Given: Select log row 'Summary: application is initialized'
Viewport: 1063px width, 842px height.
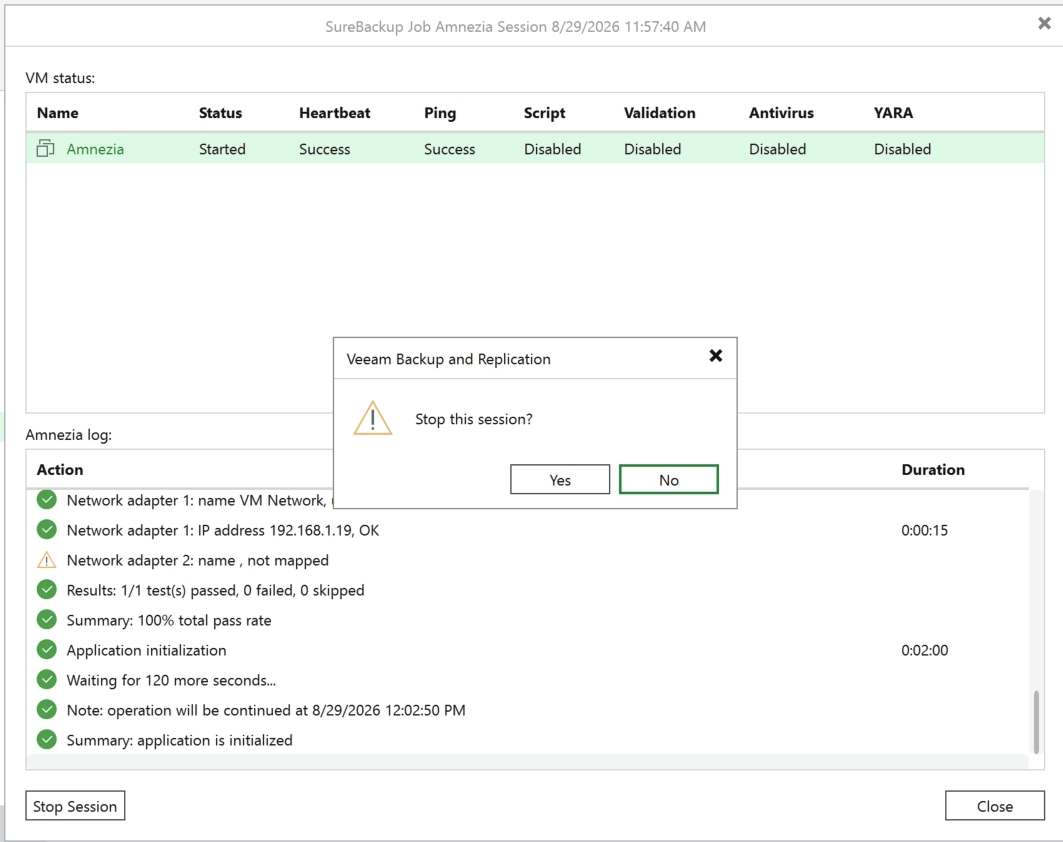Looking at the screenshot, I should (527, 740).
